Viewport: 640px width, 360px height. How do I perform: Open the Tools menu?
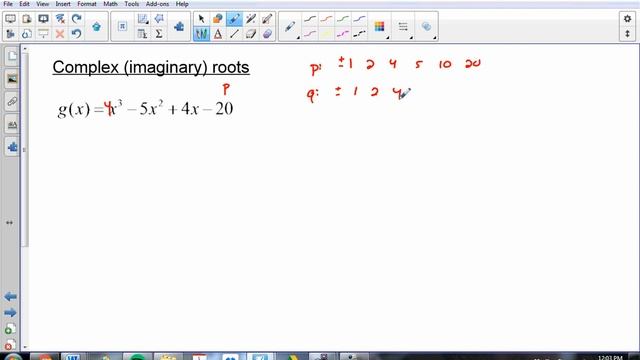[x=131, y=4]
